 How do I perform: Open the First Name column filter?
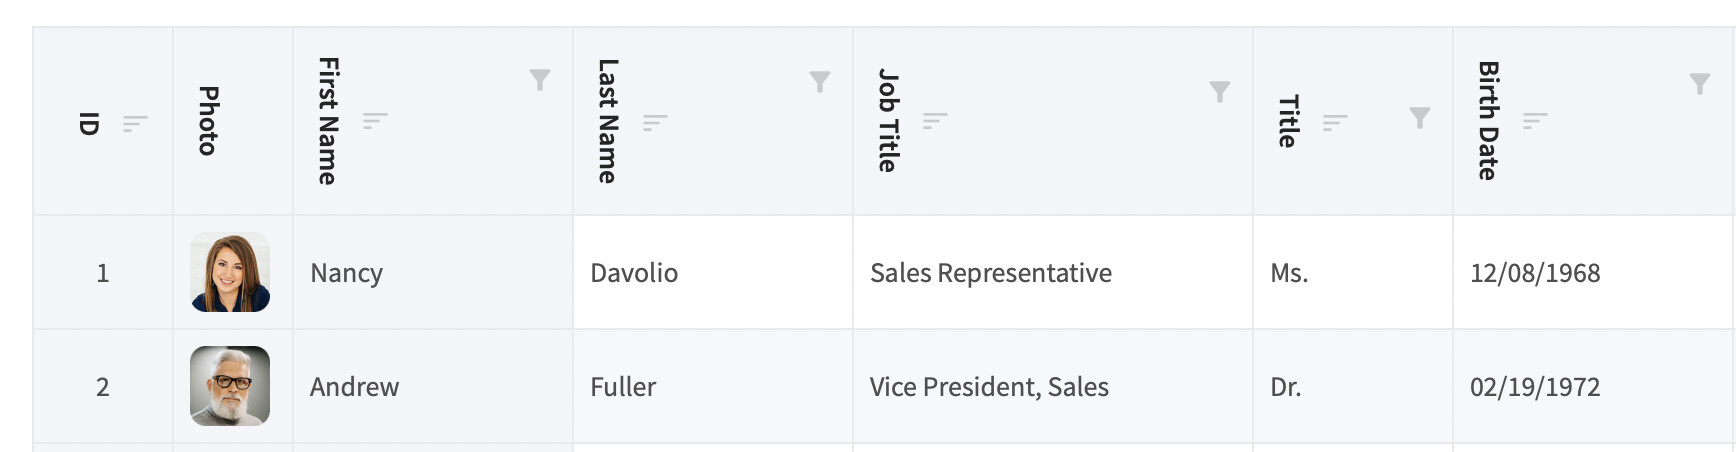click(540, 80)
